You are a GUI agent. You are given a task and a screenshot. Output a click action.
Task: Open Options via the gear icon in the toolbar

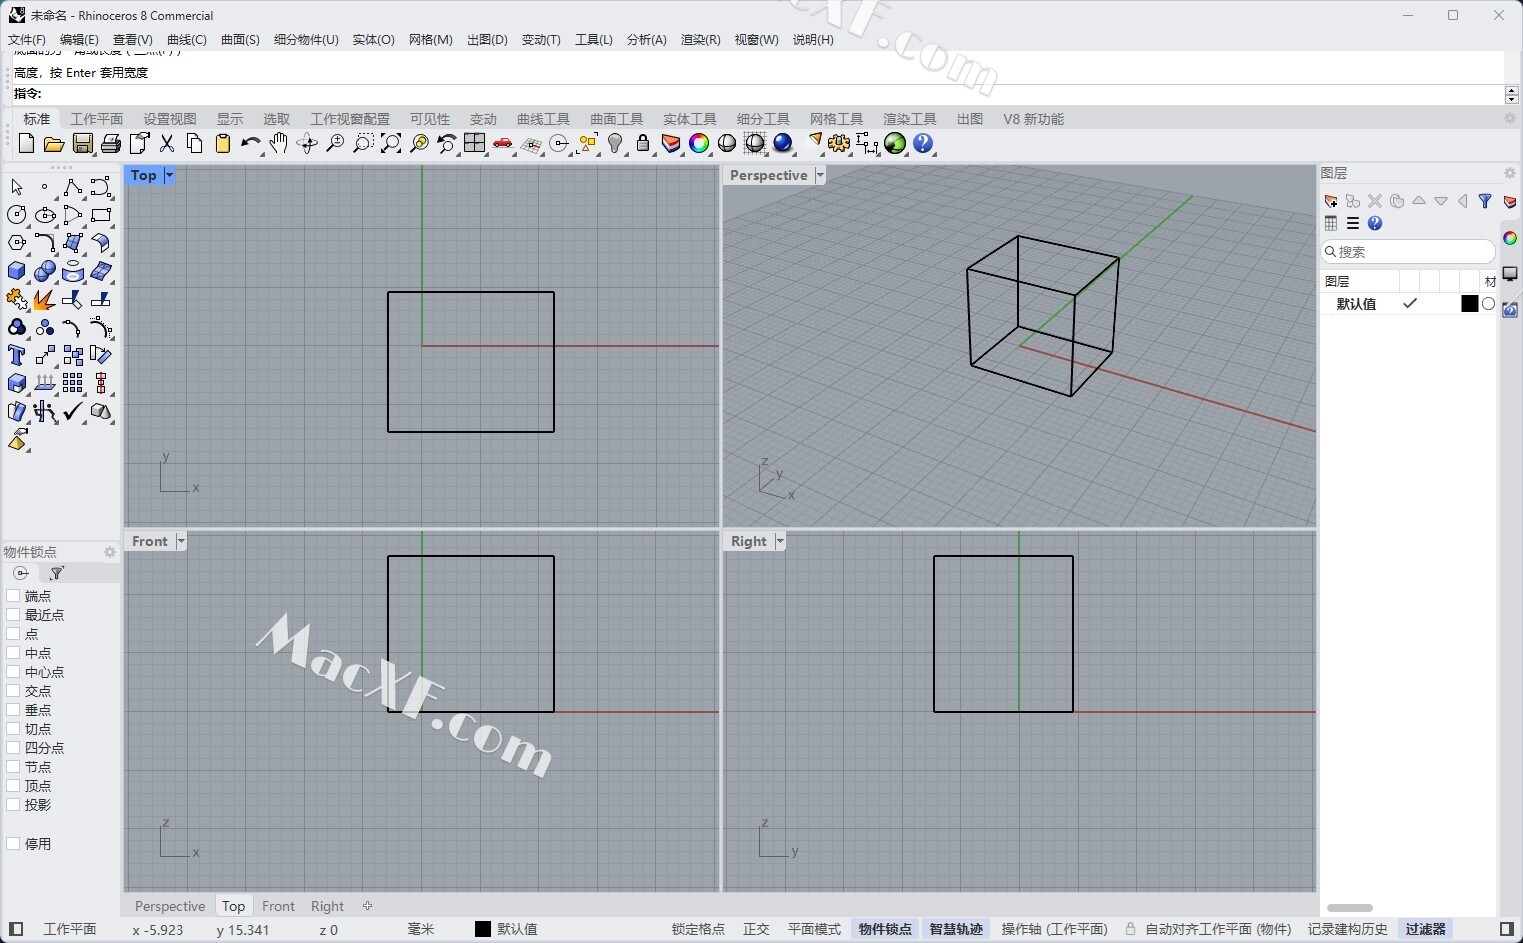click(839, 143)
